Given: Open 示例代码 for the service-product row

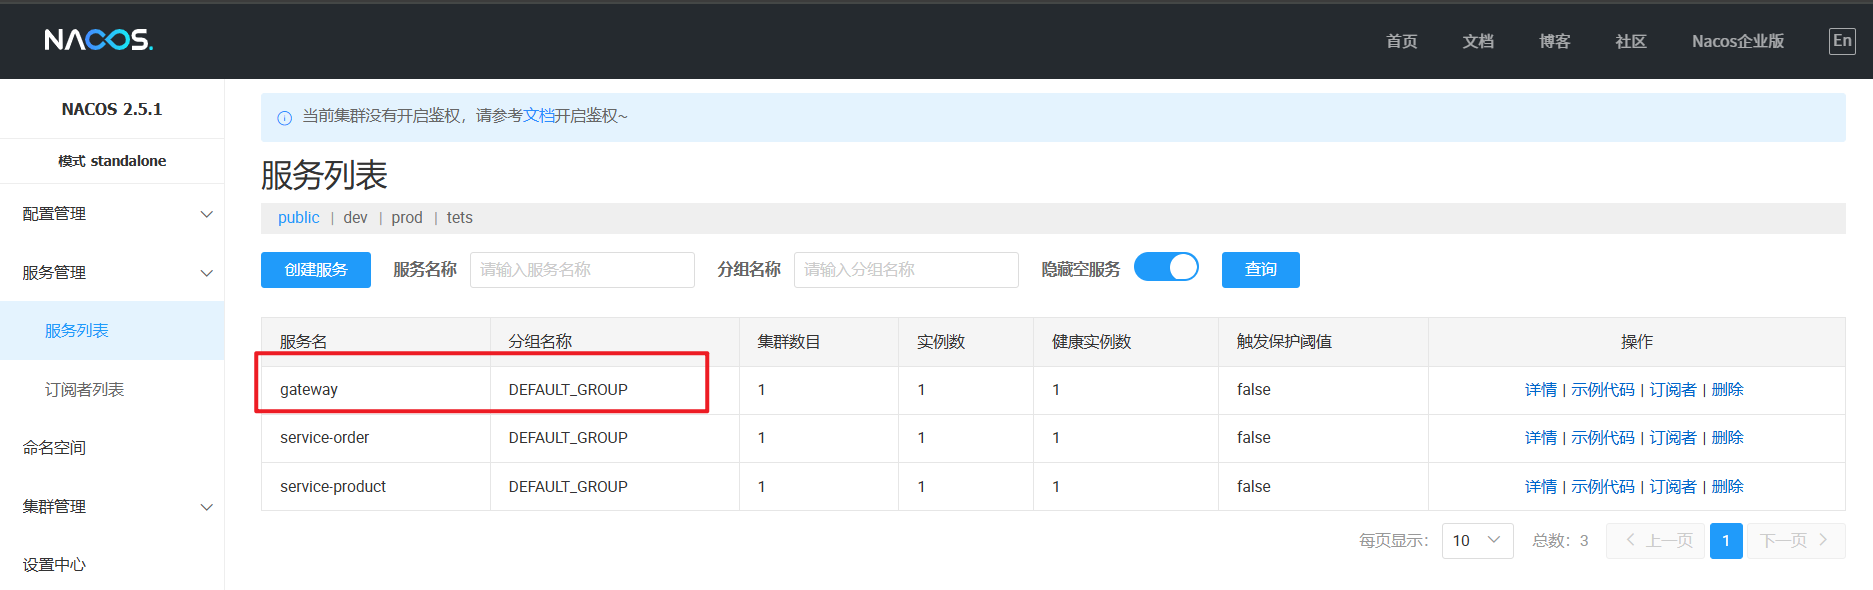Looking at the screenshot, I should [1603, 487].
